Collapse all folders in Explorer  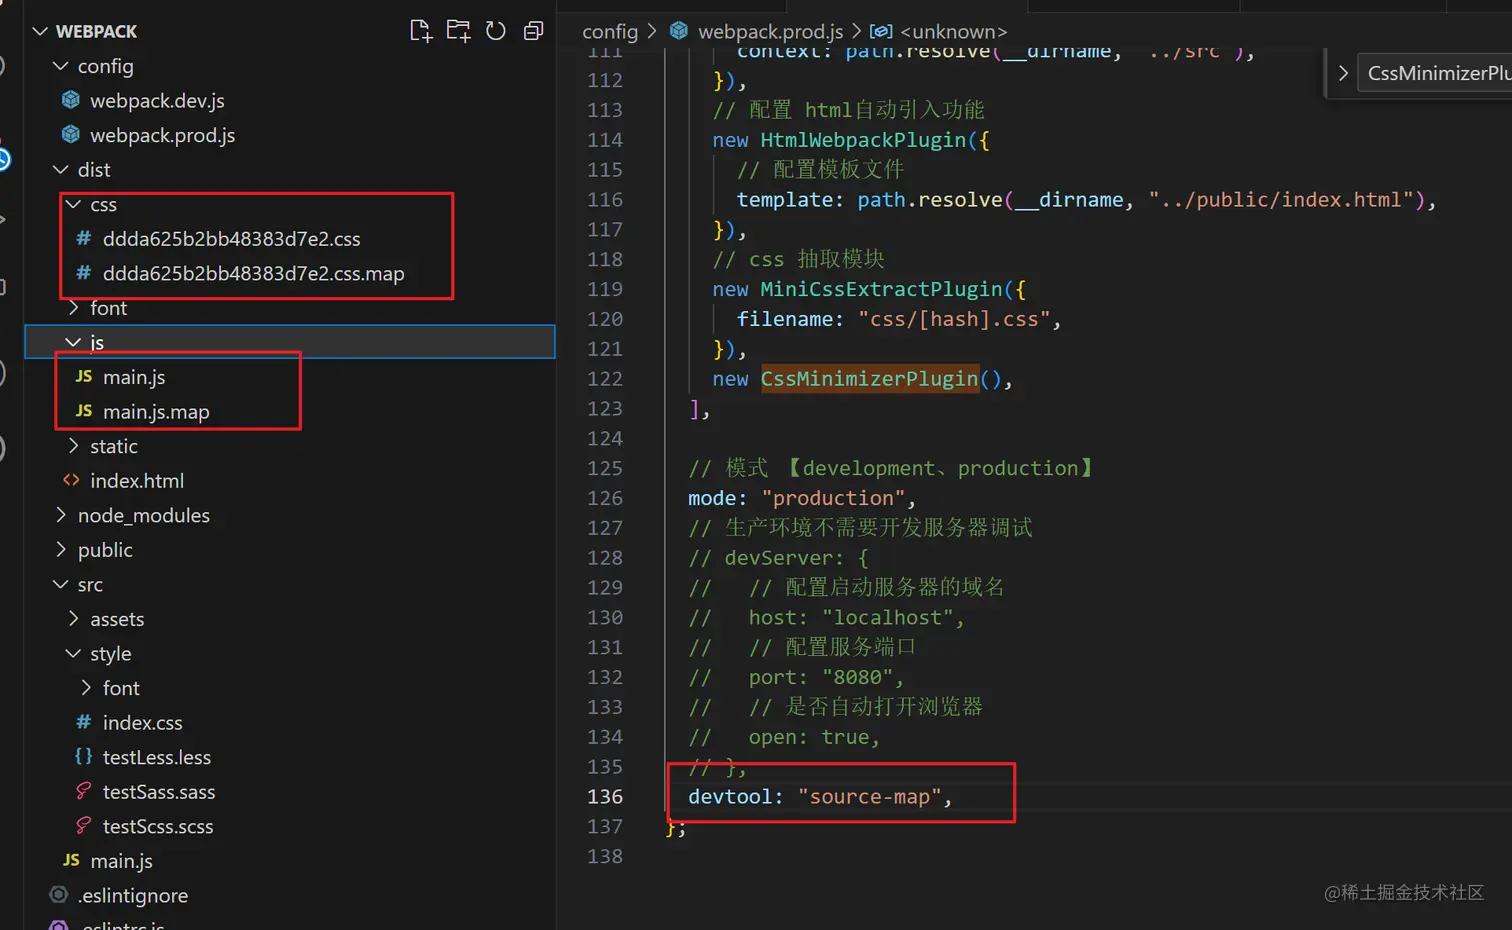[x=534, y=31]
